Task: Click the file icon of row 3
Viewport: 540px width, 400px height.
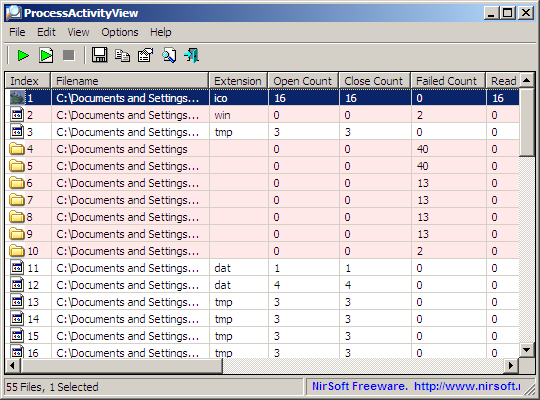Action: 17,132
